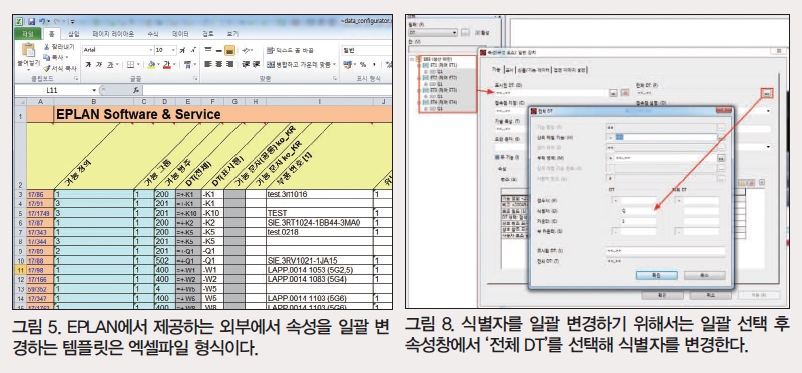Open the 삽입 (Insert) ribbon tab
802x373 pixels.
(74, 34)
